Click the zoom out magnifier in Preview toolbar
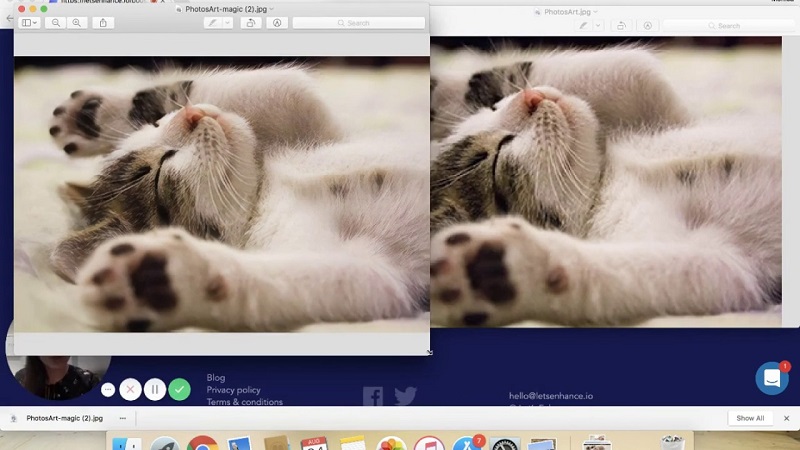Screen dimensions: 800x450 pyautogui.click(x=56, y=23)
